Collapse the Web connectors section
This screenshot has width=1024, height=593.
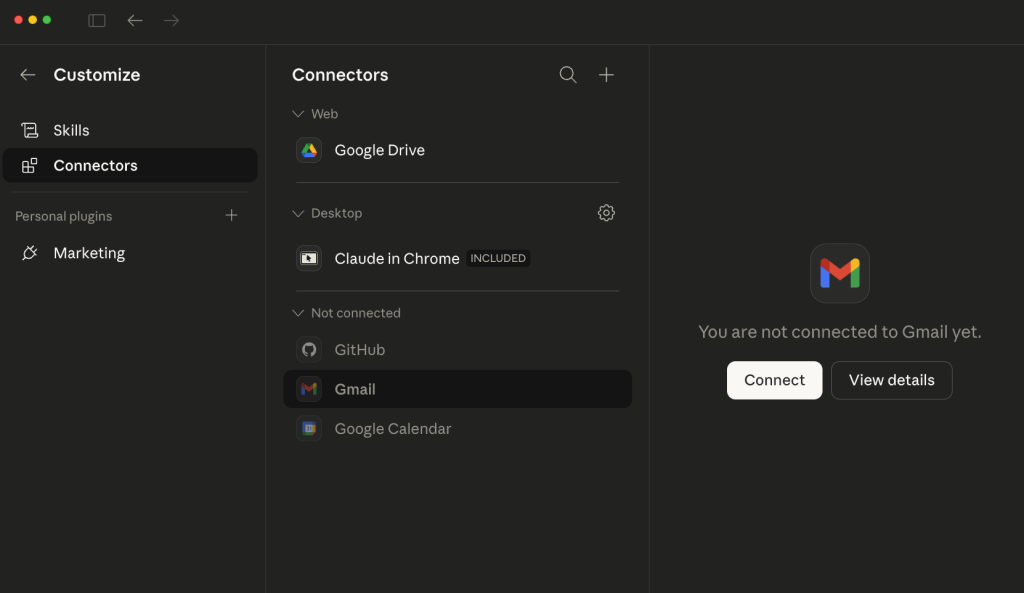(297, 114)
